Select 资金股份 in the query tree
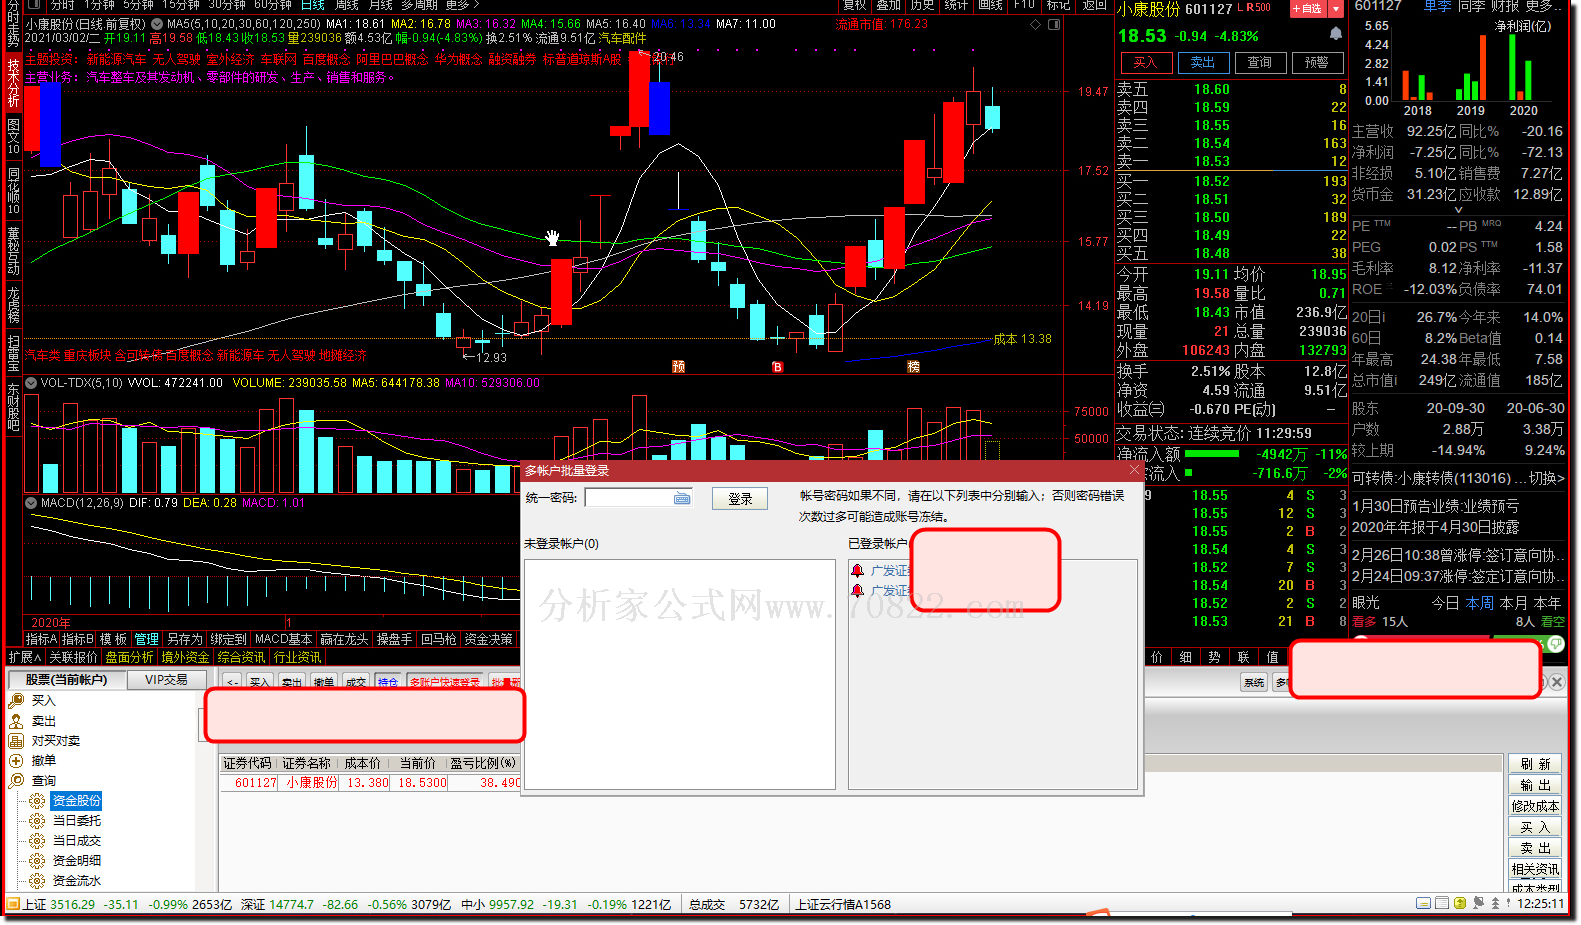Screen dimensions: 1581x925 click(x=77, y=800)
